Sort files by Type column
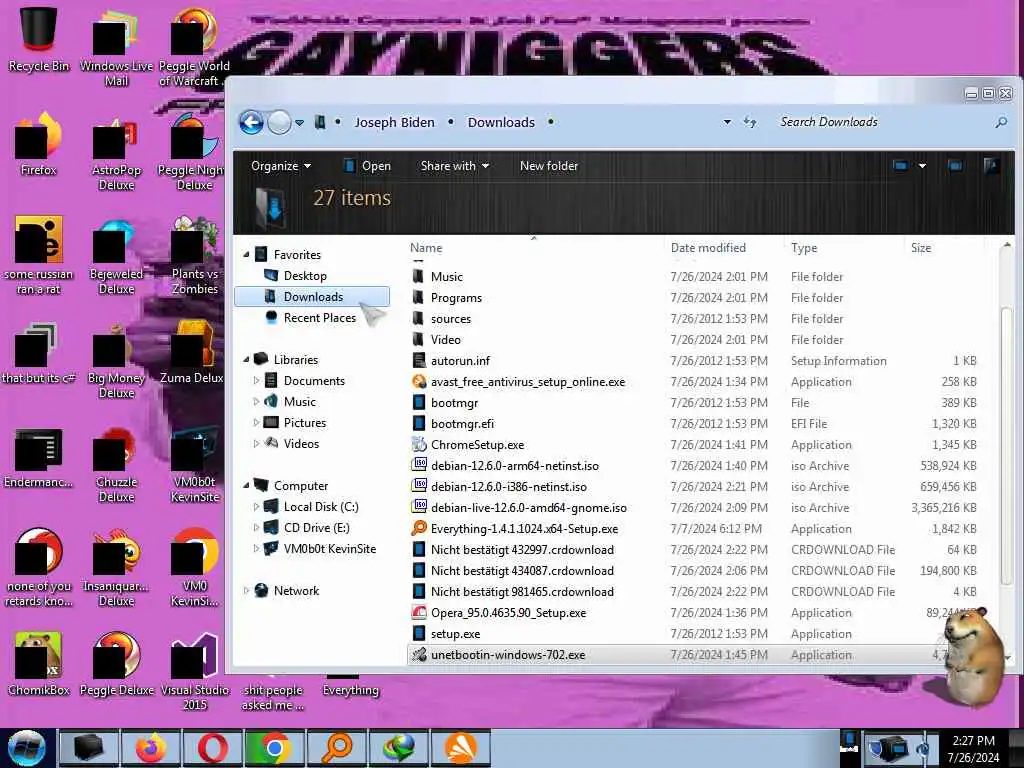The height and width of the screenshot is (768, 1024). (x=804, y=248)
